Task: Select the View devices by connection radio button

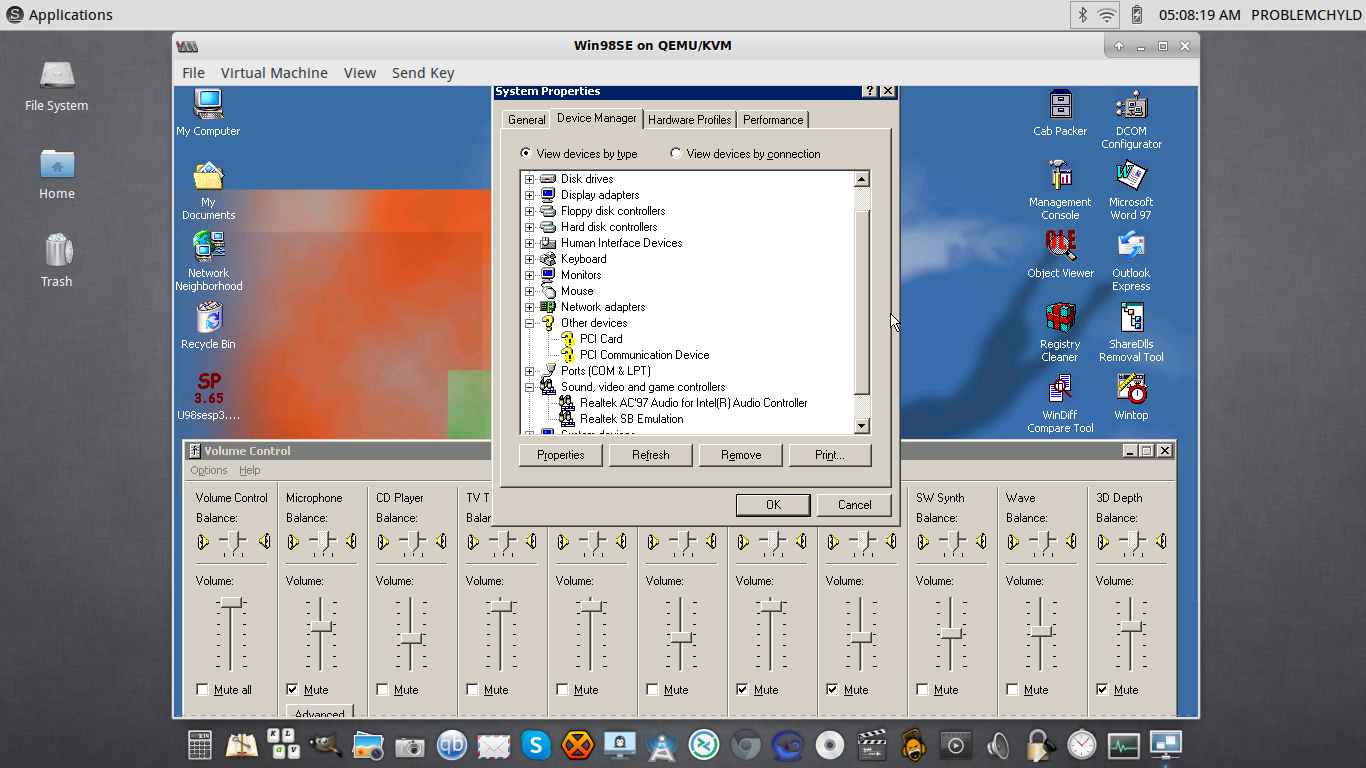Action: (676, 154)
